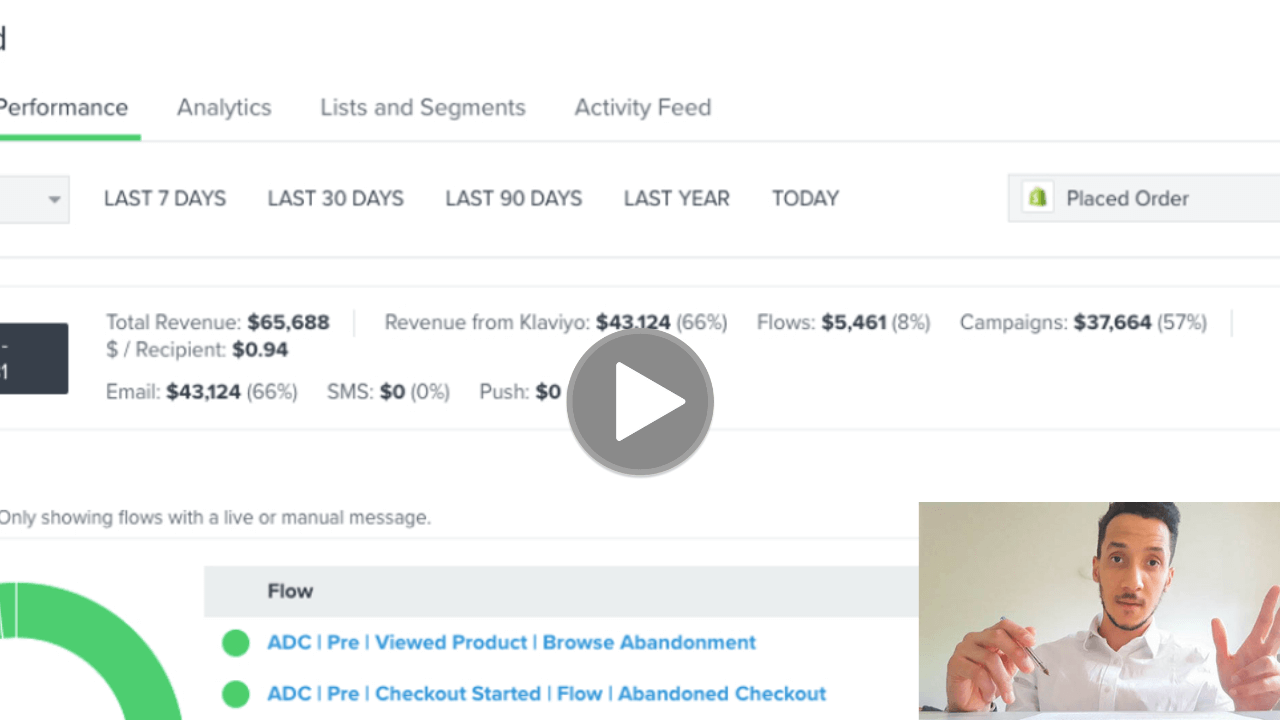Viewport: 1280px width, 720px height.
Task: Select the Activity Feed tab
Action: pyautogui.click(x=642, y=108)
